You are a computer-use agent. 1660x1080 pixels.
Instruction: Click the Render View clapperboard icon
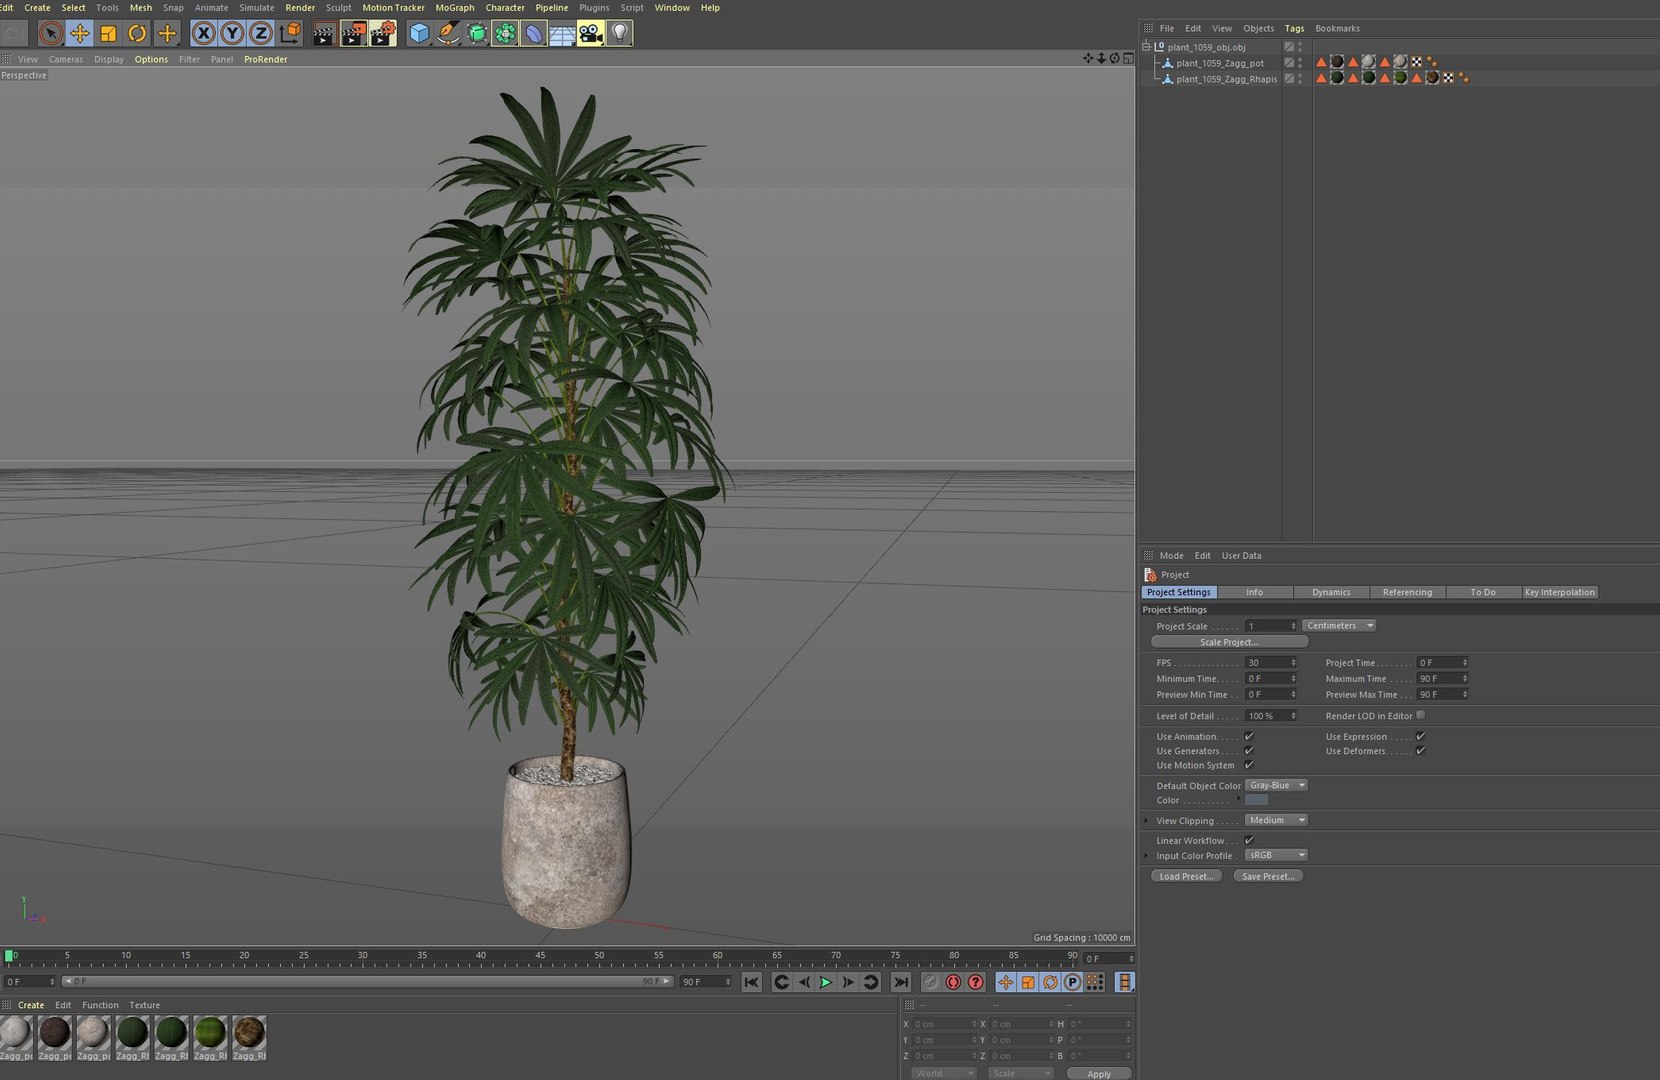323,33
